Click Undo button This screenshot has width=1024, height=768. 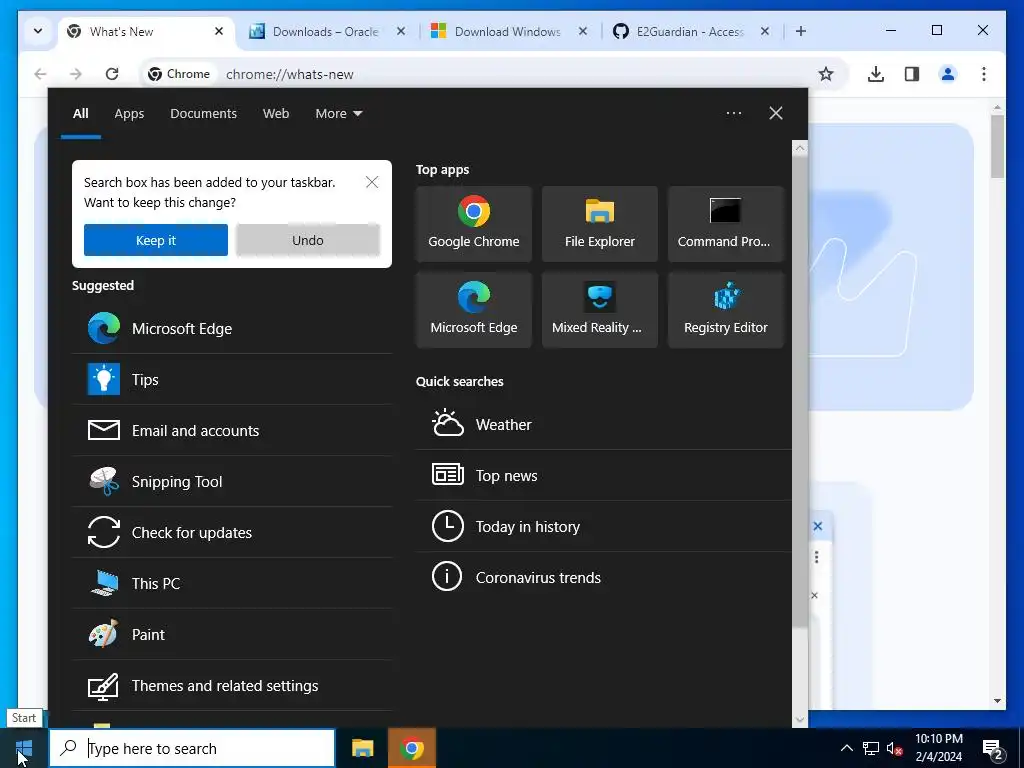[308, 240]
